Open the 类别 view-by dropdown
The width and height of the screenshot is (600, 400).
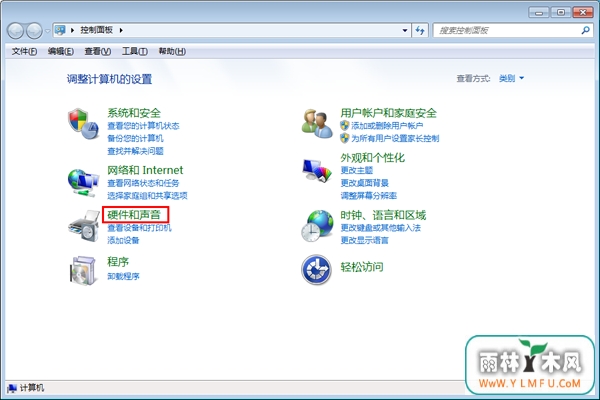[x=511, y=78]
